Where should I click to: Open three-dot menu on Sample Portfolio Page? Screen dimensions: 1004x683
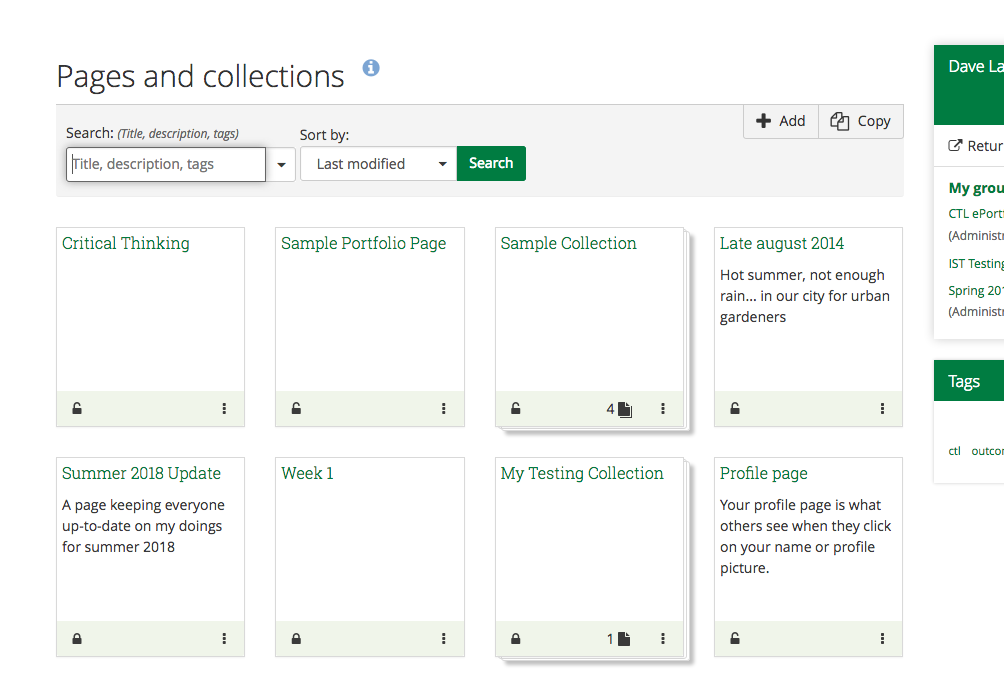point(444,408)
